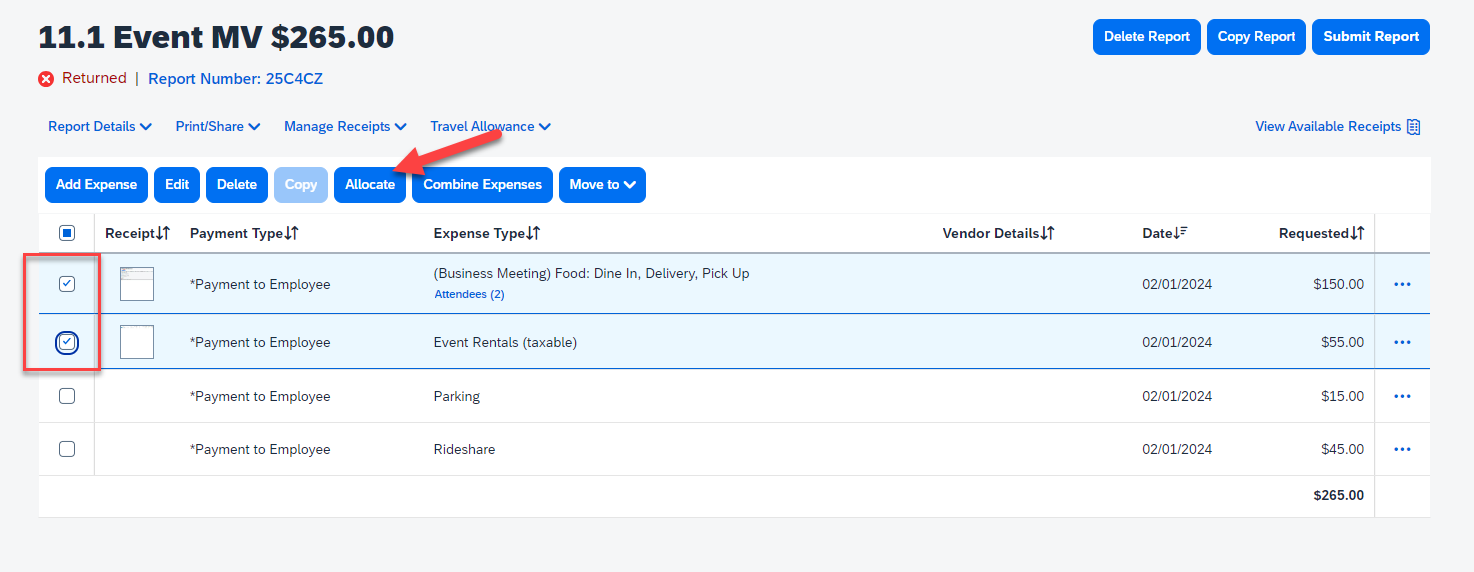Open the Manage Receipts dropdown

(x=345, y=127)
